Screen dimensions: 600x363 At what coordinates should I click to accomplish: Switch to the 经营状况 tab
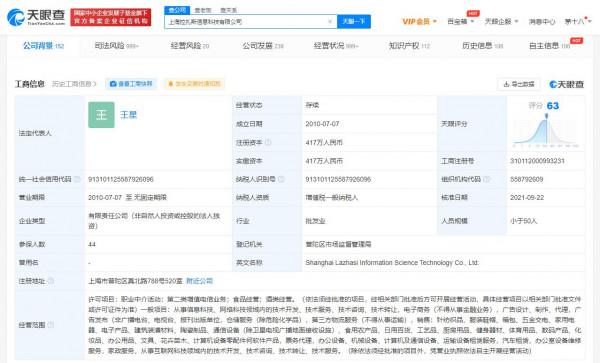336,46
